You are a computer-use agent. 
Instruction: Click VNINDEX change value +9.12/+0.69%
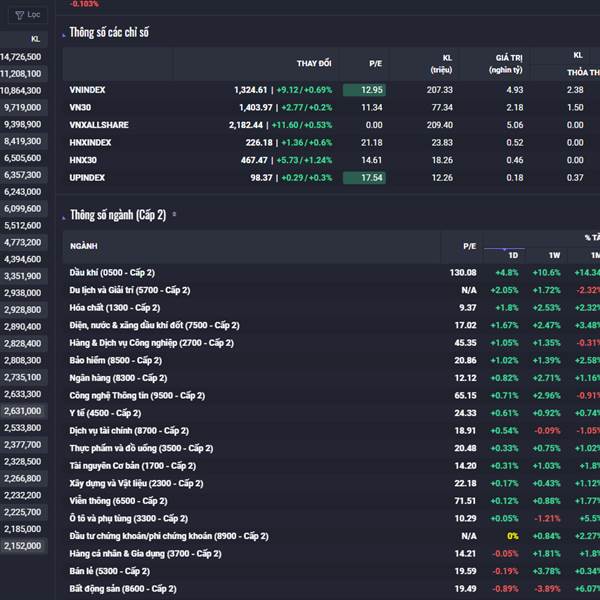pos(304,90)
